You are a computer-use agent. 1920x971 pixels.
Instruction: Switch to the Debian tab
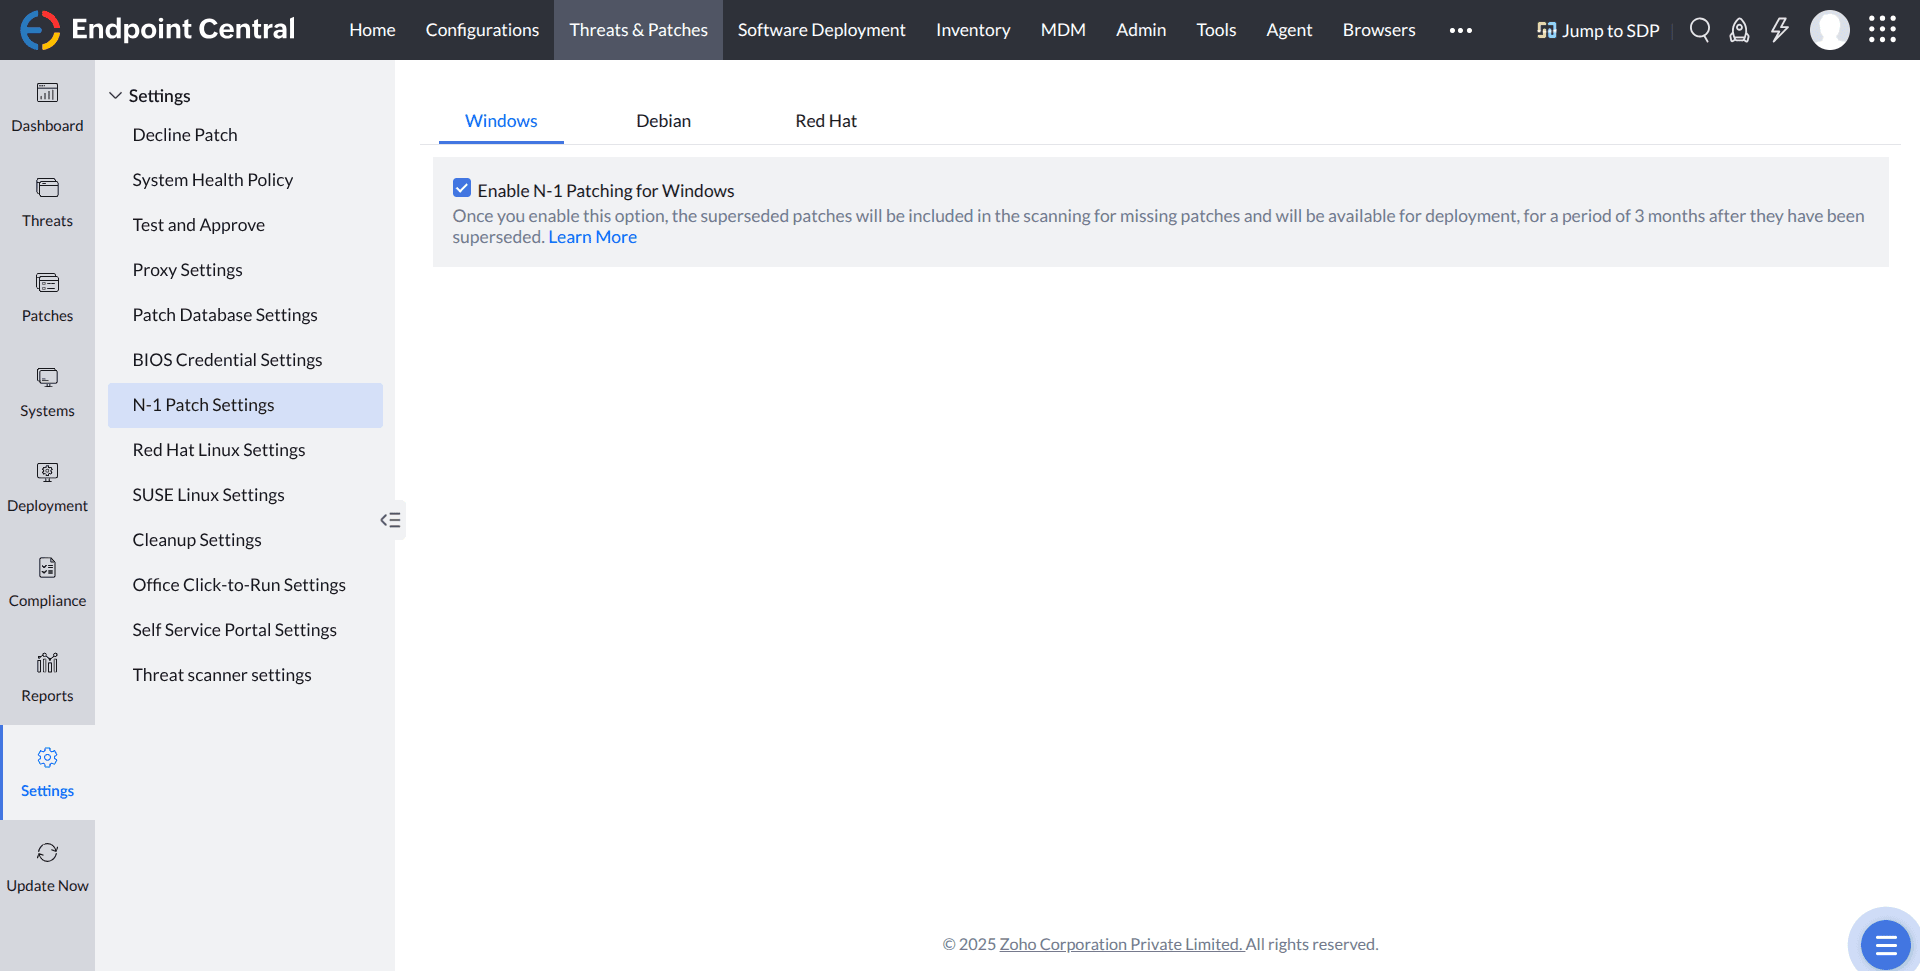click(663, 121)
